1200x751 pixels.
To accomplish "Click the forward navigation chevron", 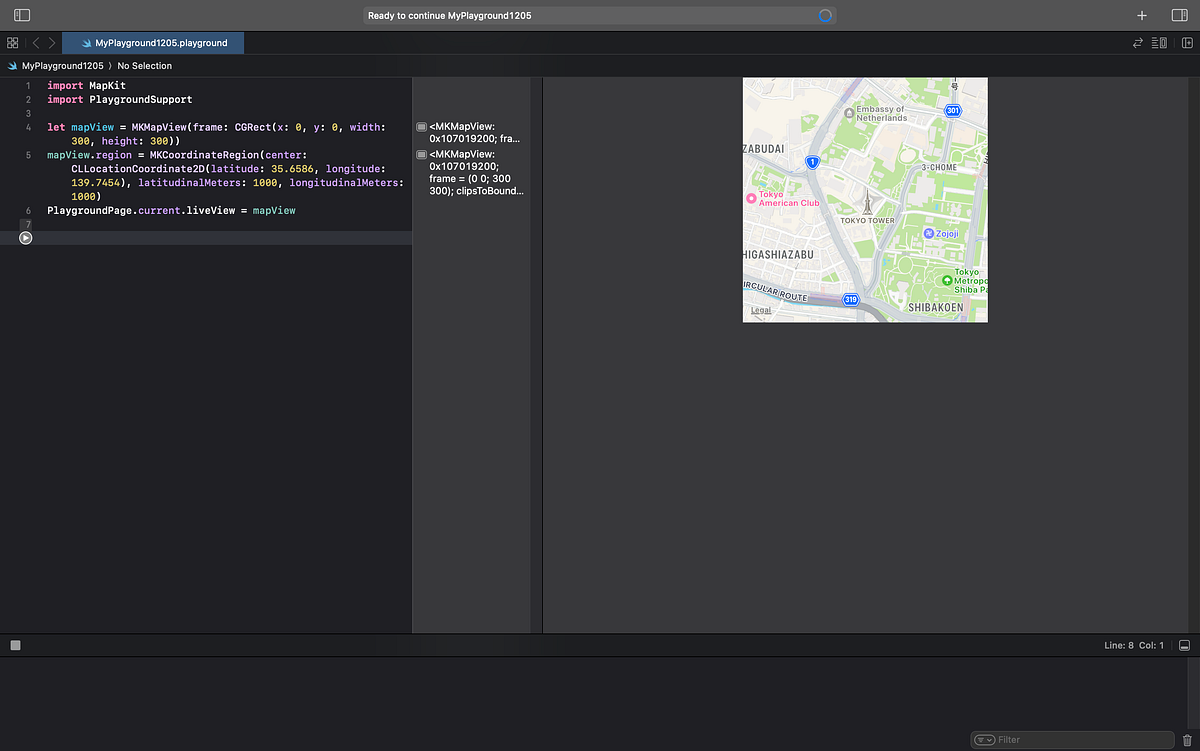I will coord(52,43).
